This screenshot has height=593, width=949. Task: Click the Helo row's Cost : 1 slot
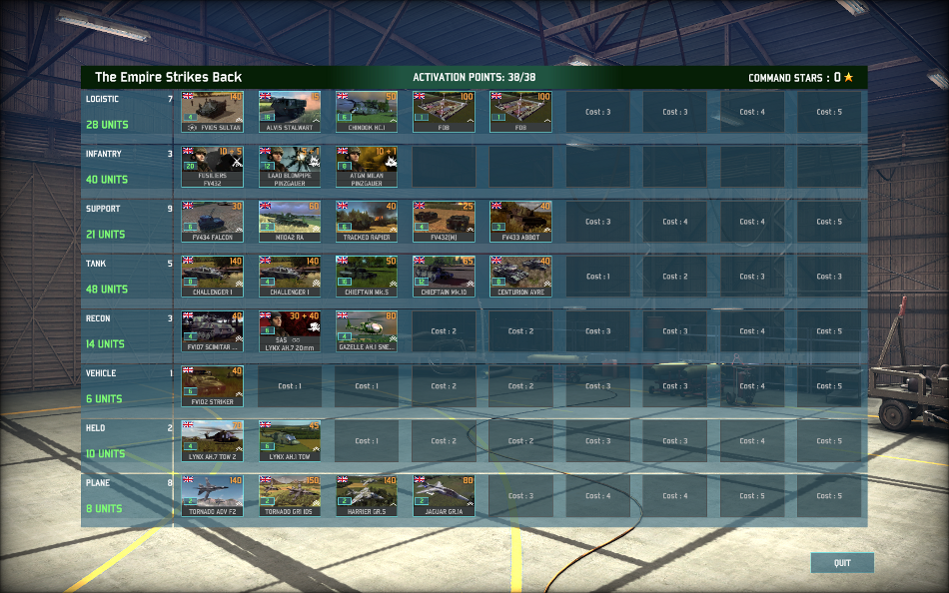pyautogui.click(x=367, y=441)
